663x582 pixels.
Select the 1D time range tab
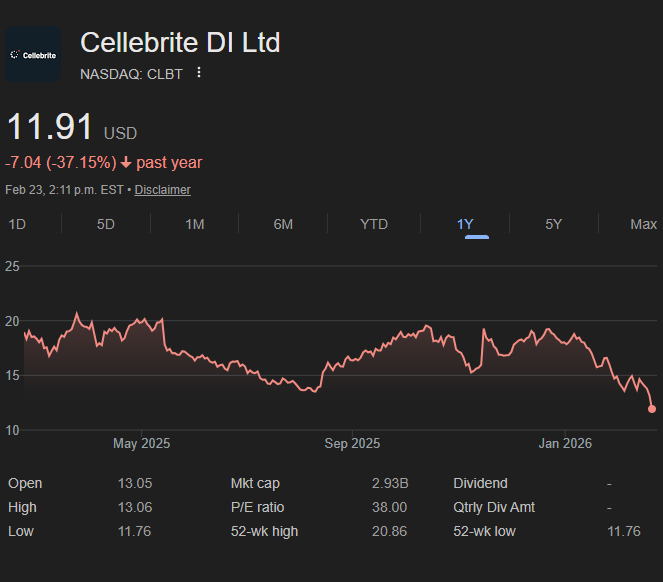17,224
